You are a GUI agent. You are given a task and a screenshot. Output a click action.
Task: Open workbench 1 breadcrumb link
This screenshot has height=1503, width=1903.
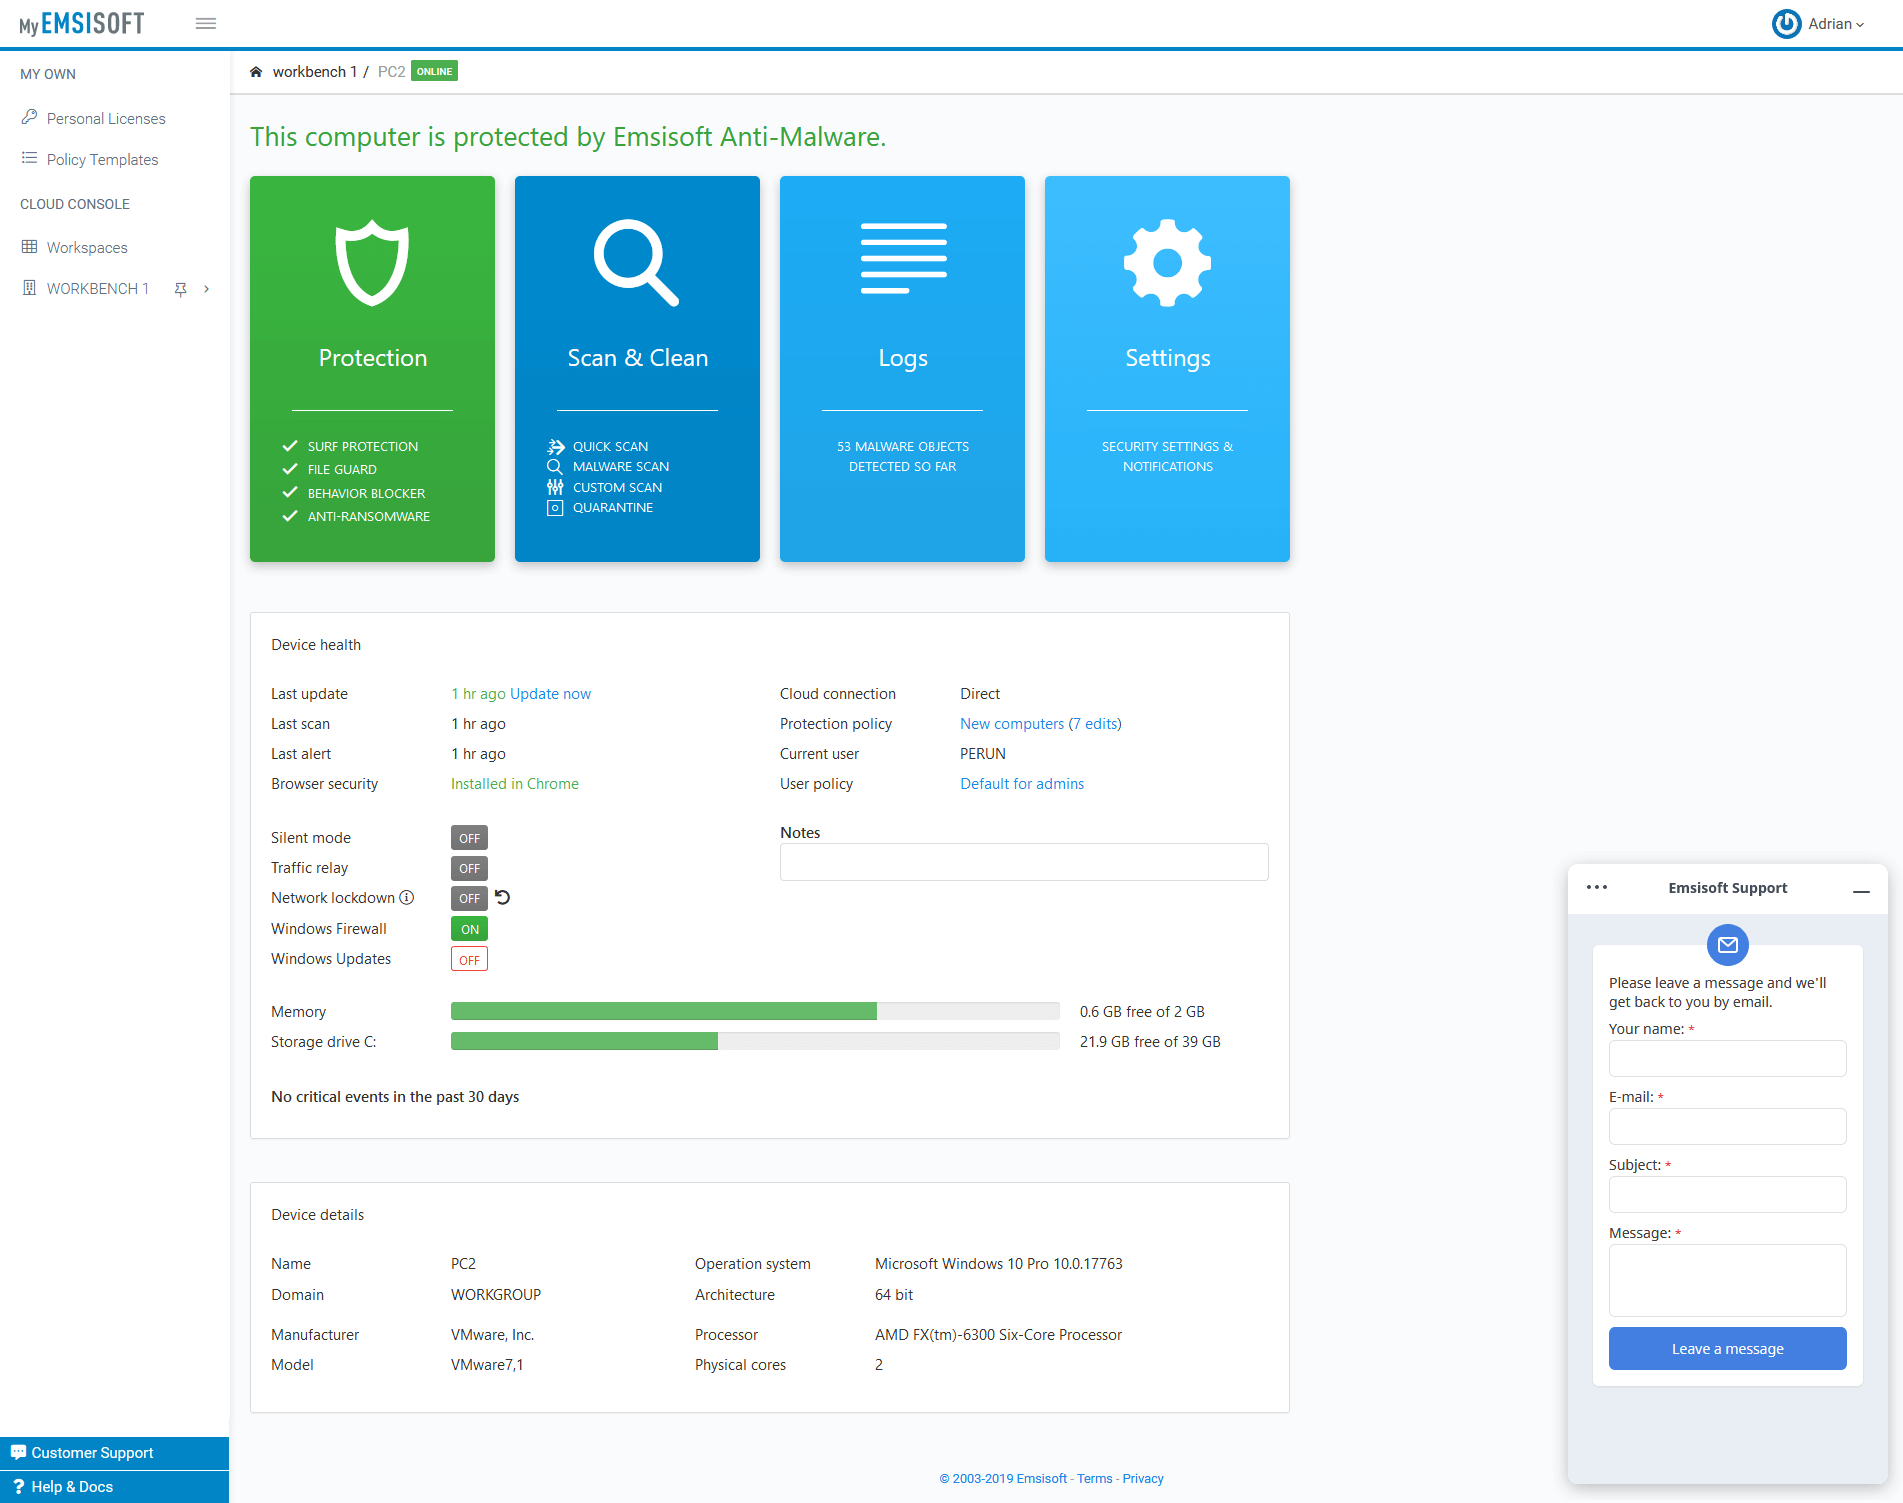click(314, 72)
